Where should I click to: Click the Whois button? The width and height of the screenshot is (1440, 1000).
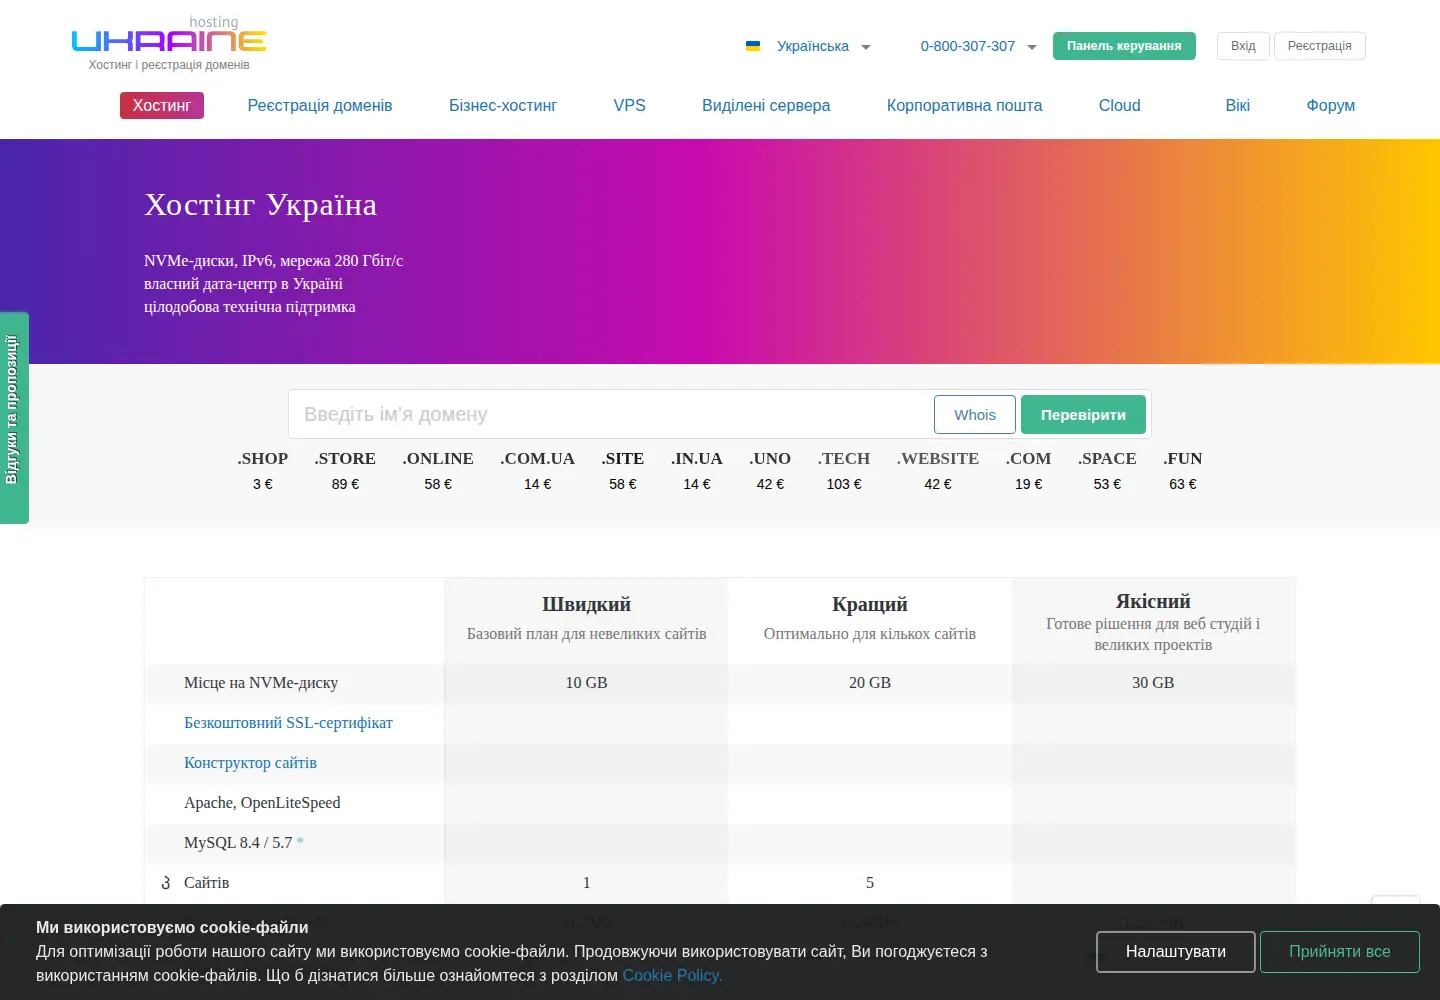tap(975, 414)
